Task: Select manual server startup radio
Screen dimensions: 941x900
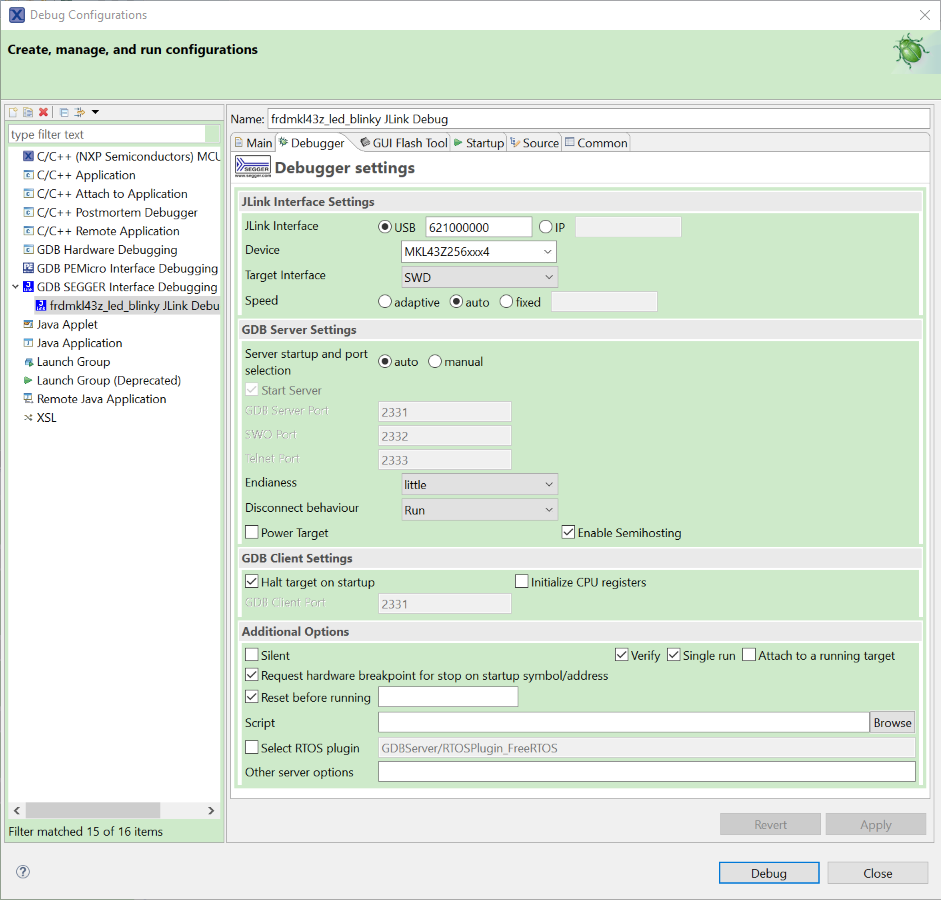Action: [x=435, y=361]
